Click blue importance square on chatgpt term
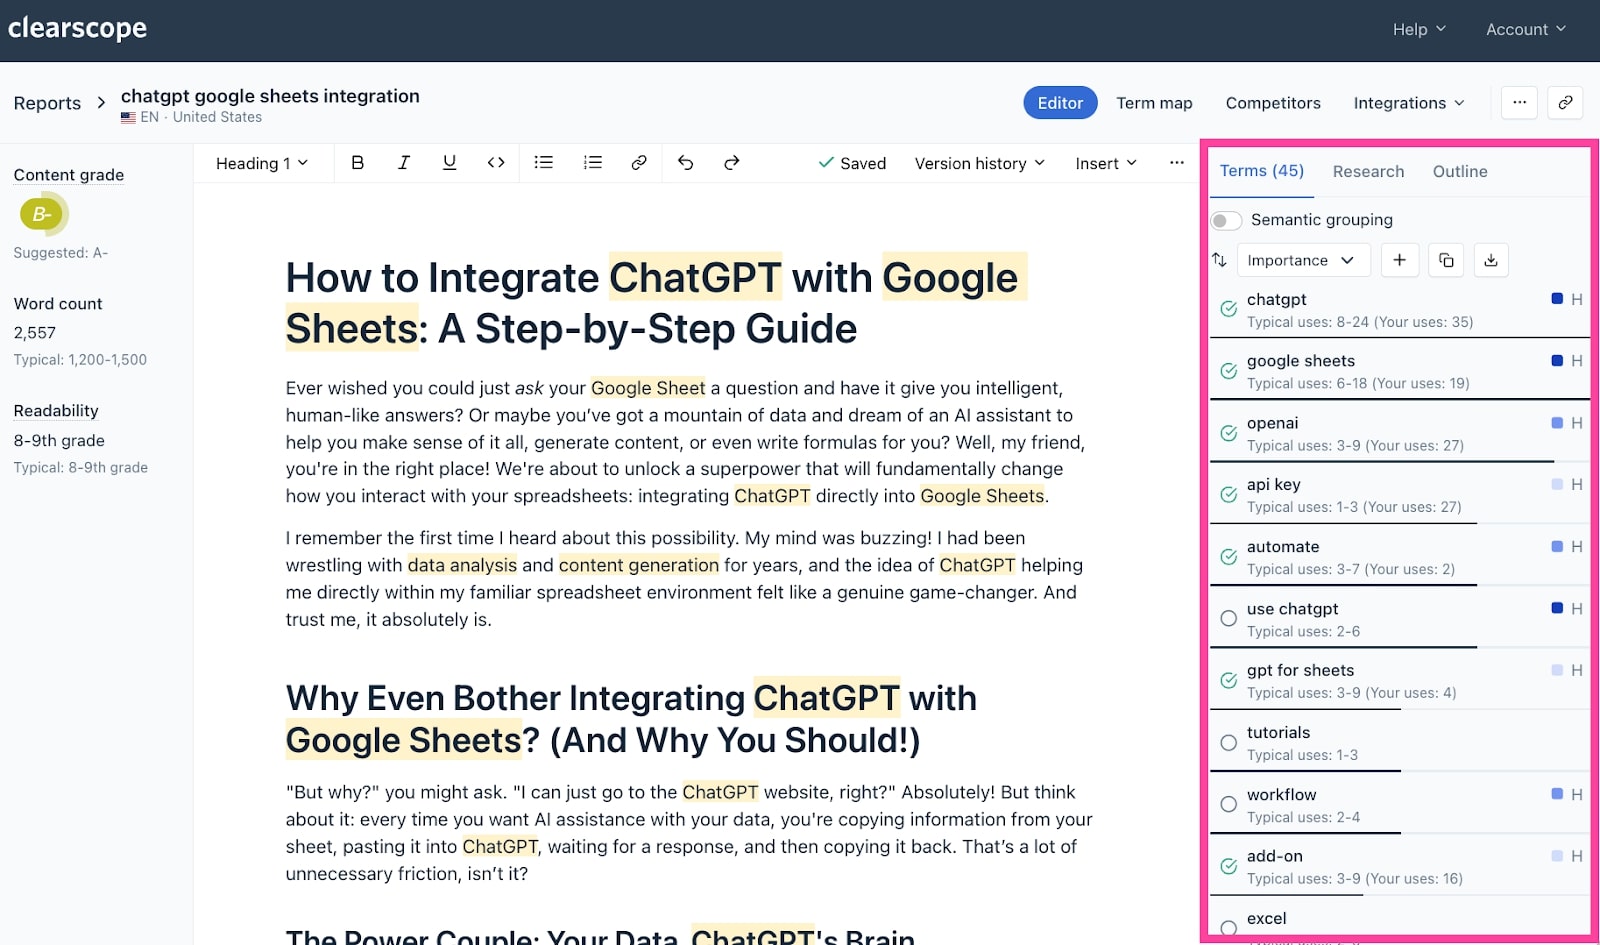This screenshot has width=1600, height=945. pos(1557,299)
